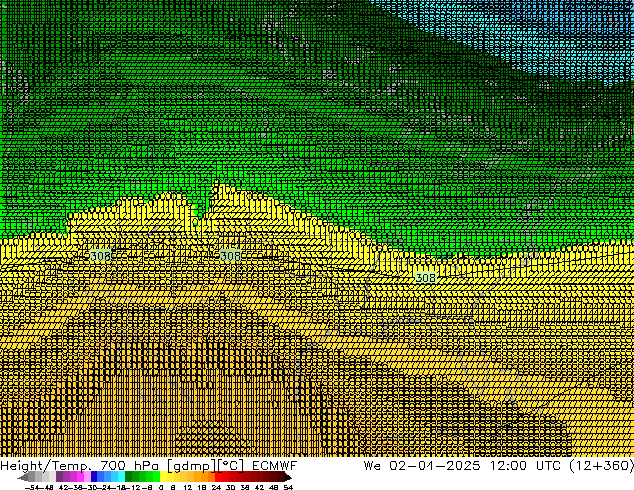Viewport: 634px width, 490px height.
Task: Click the '24' legend scale value
Action: (216, 487)
